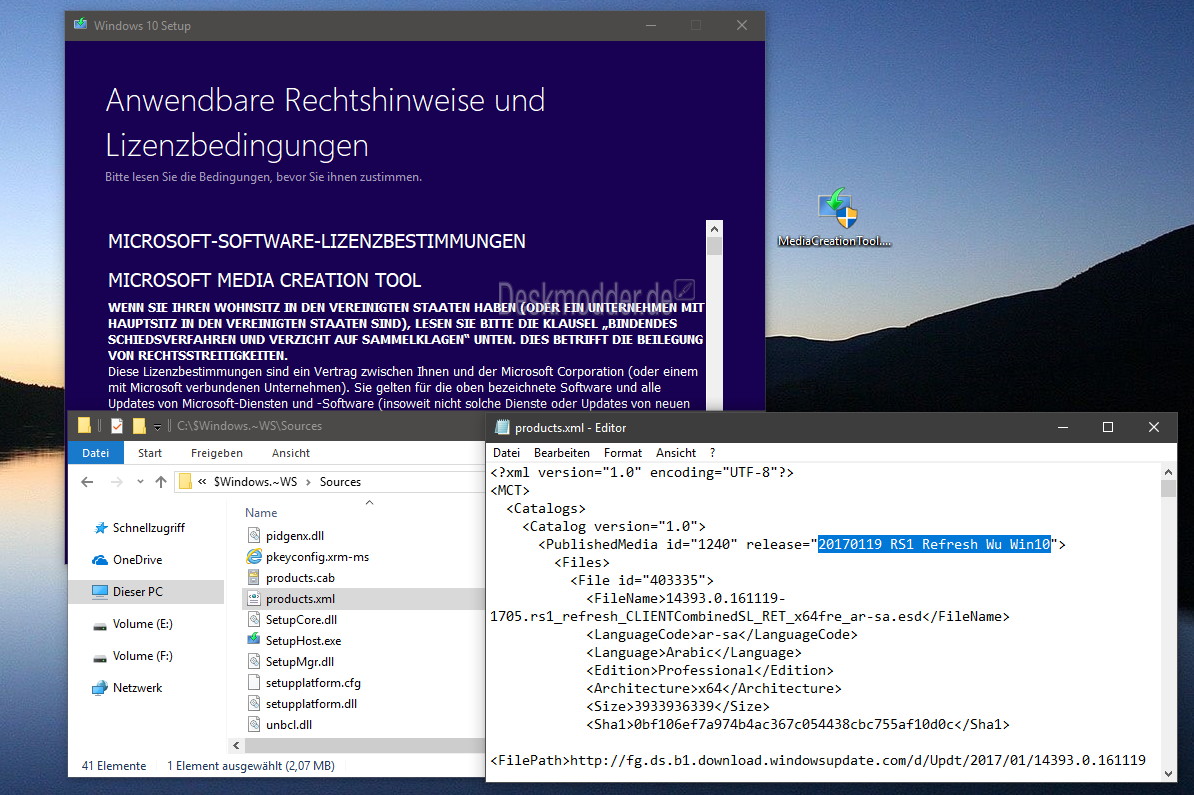Select the SetupCore.dll file
The height and width of the screenshot is (795, 1194).
[x=301, y=620]
